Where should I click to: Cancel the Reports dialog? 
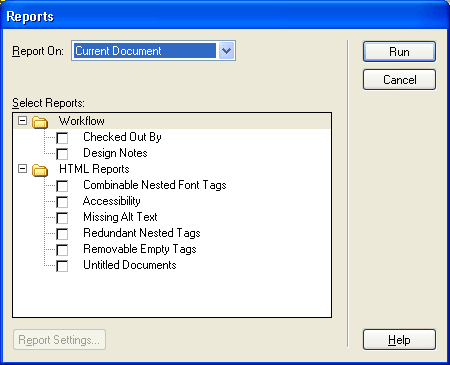pos(399,80)
